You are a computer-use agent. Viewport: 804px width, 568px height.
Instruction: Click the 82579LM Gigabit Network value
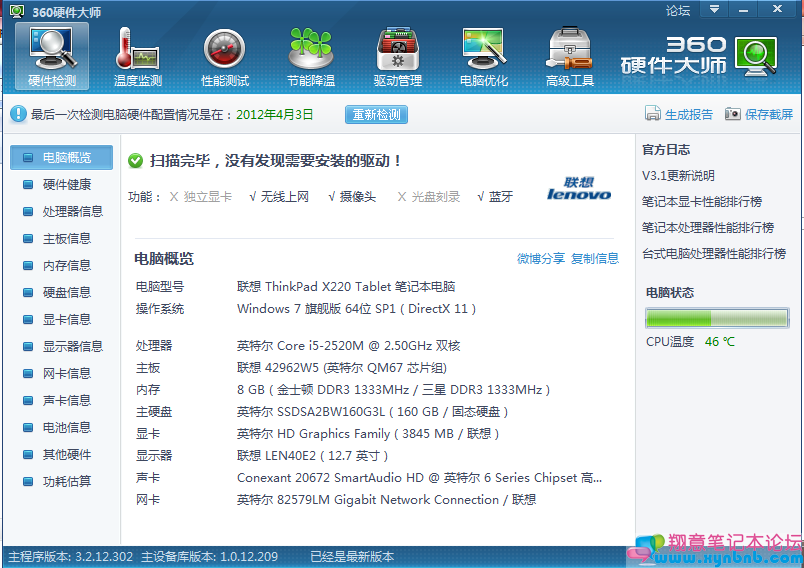(387, 500)
